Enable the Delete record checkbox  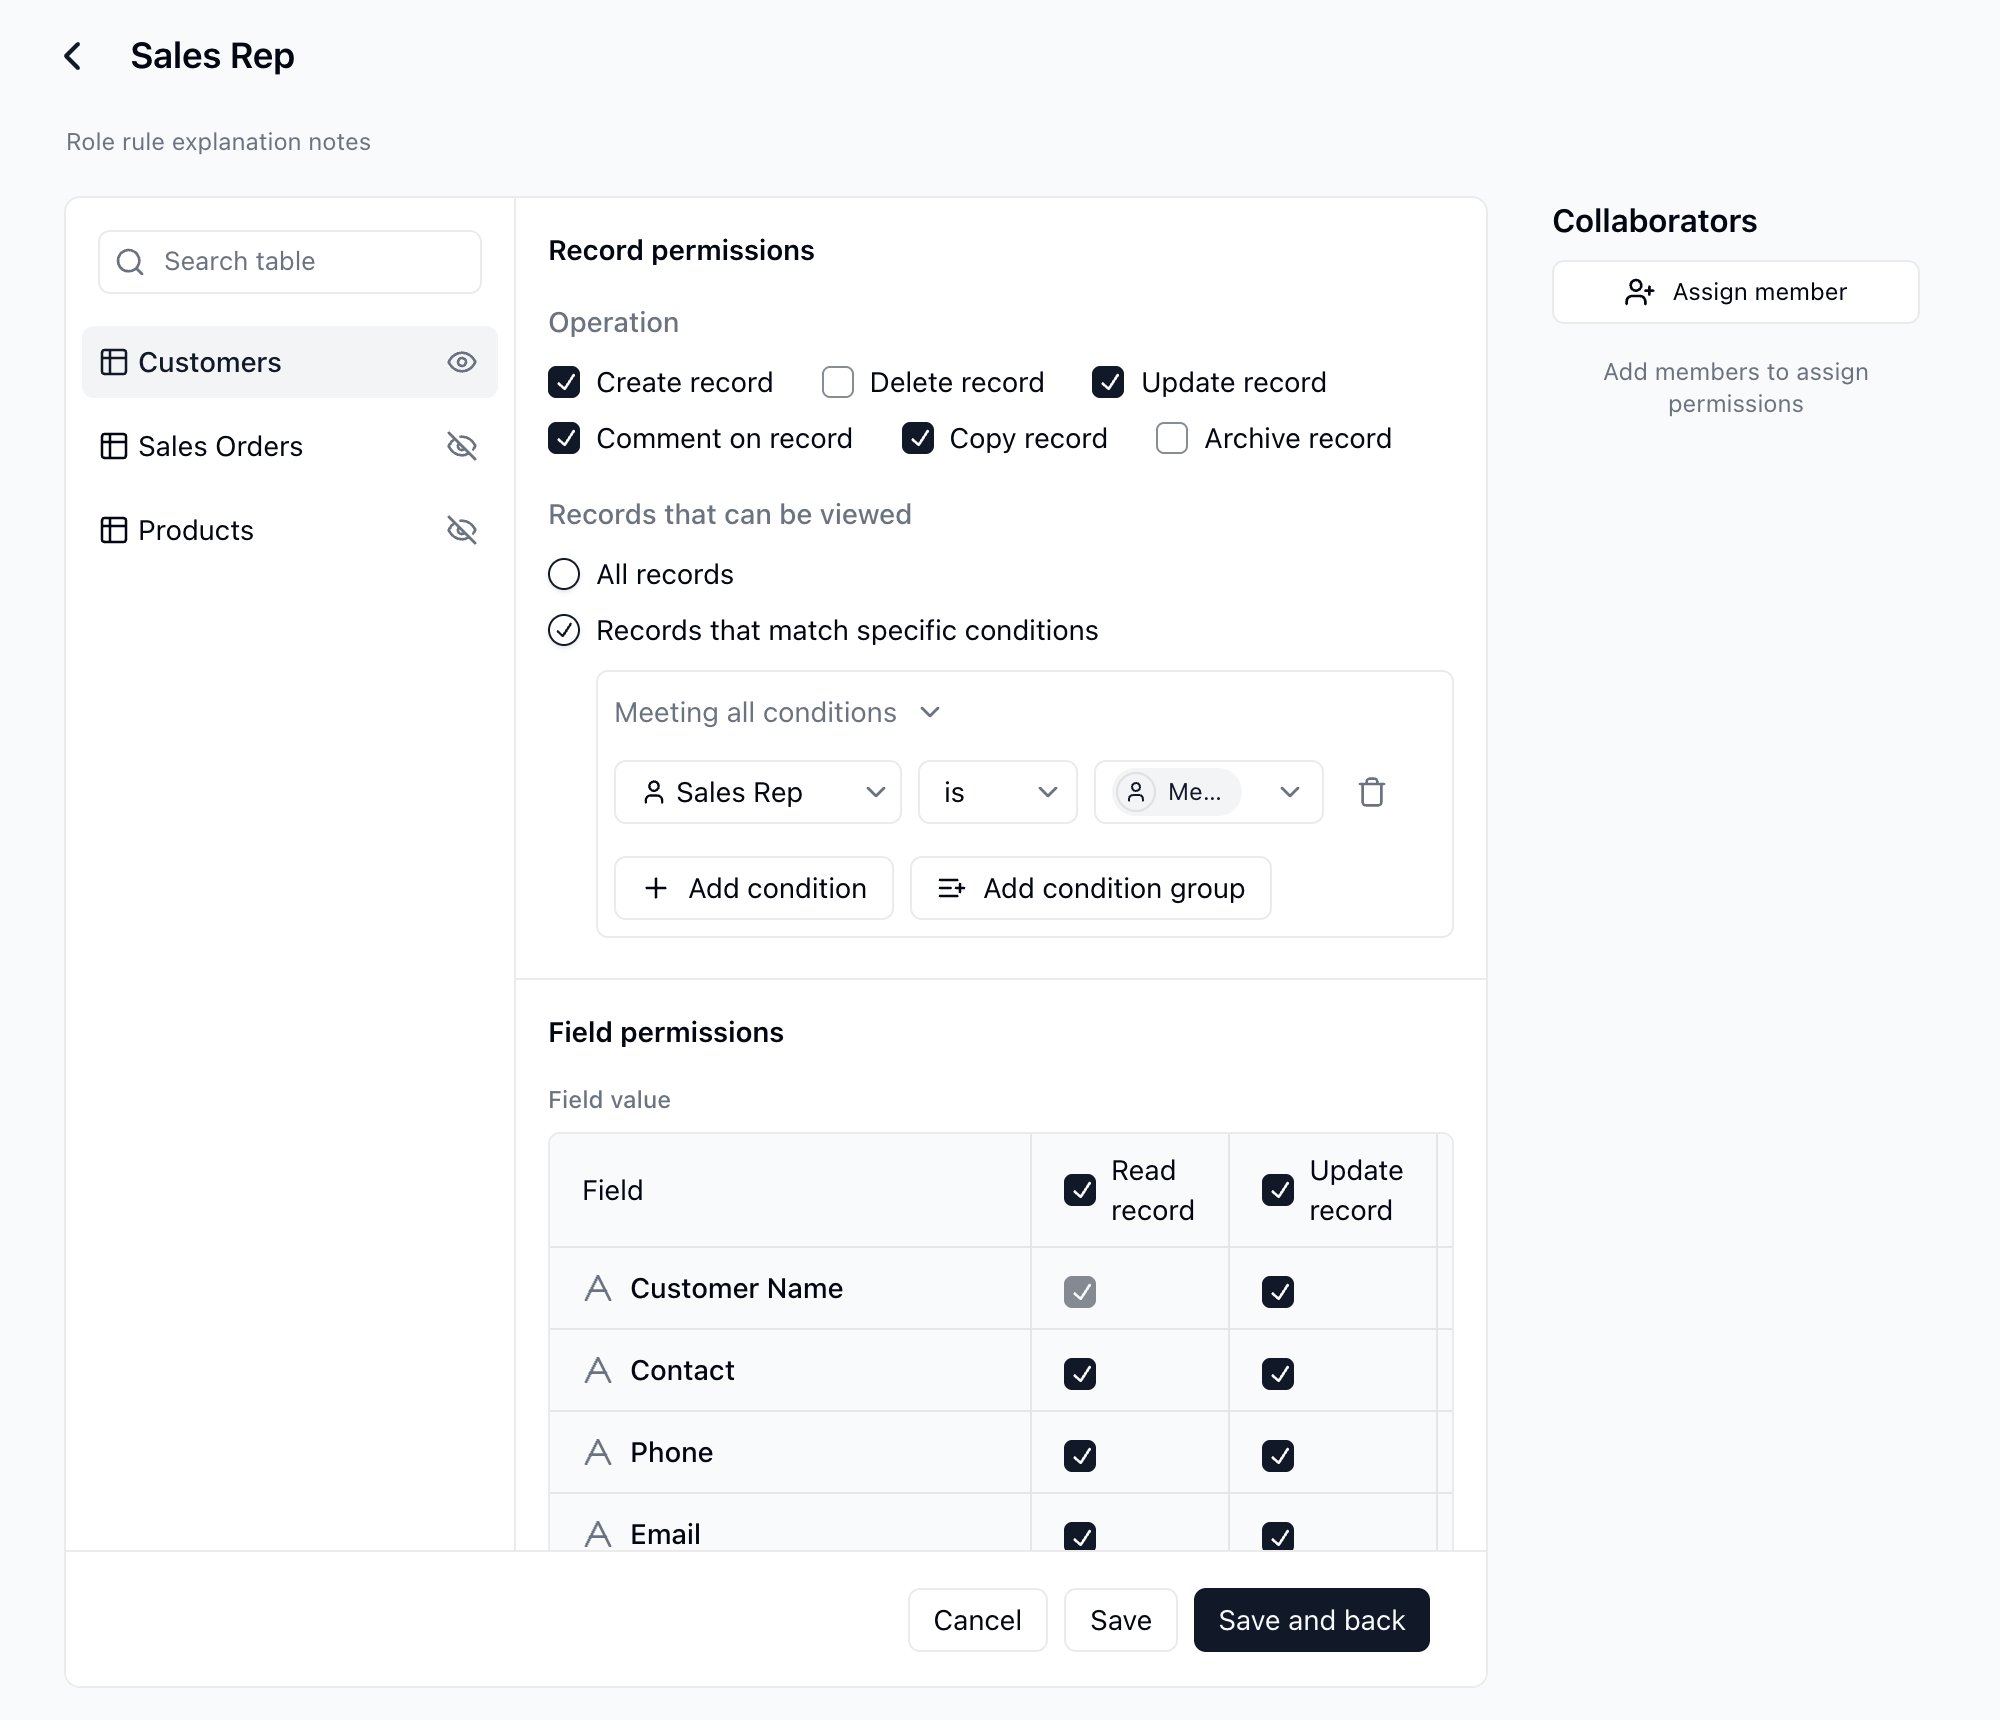[x=838, y=382]
